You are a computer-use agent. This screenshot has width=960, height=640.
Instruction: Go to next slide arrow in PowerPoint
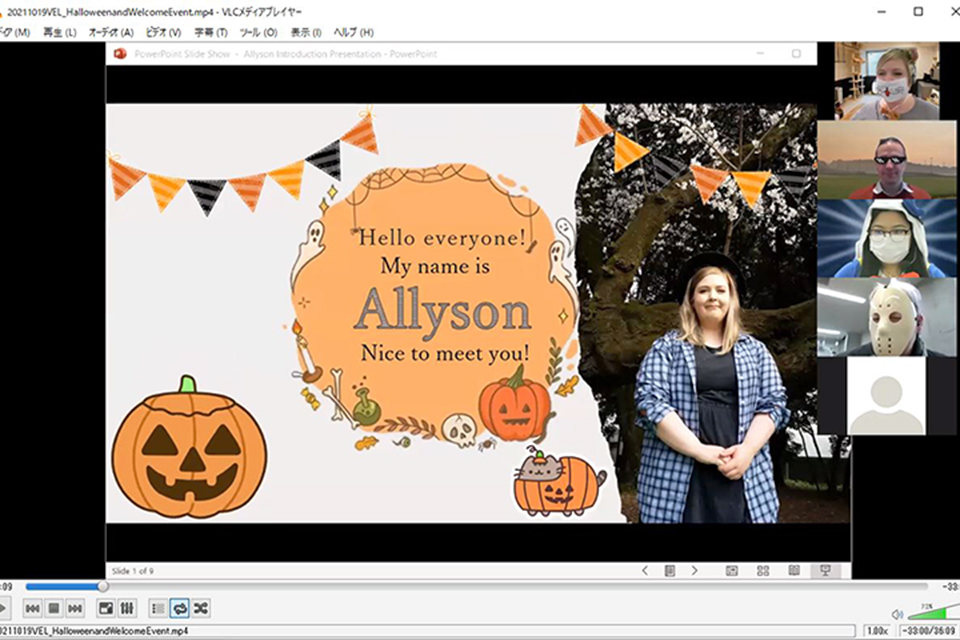[694, 571]
